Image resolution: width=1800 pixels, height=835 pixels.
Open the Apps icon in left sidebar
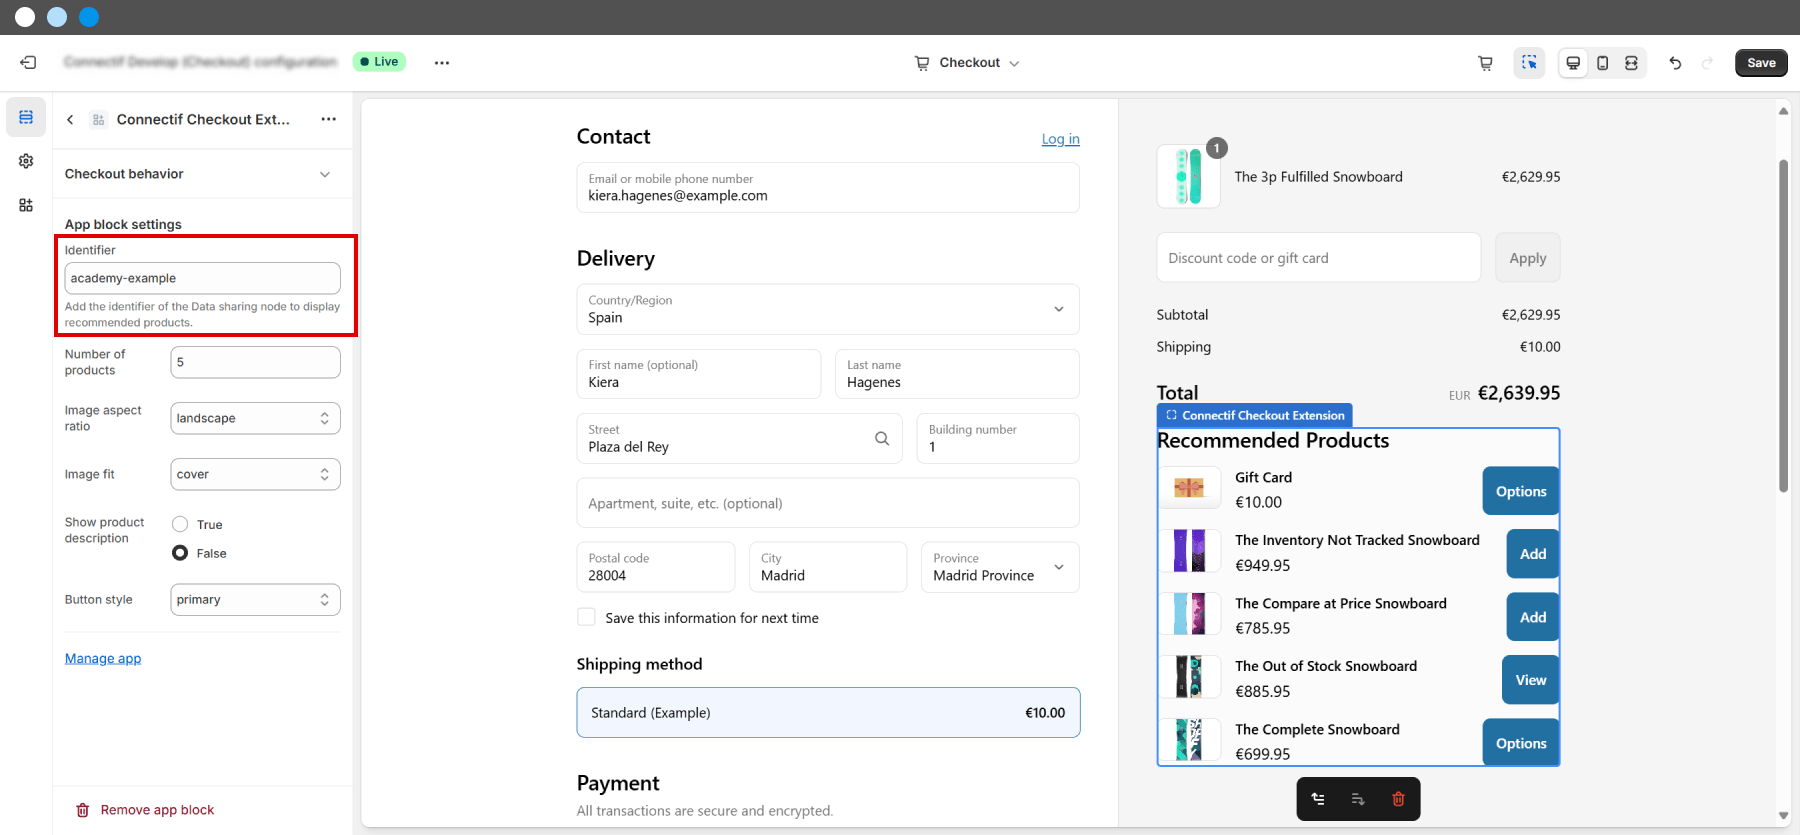[x=26, y=205]
